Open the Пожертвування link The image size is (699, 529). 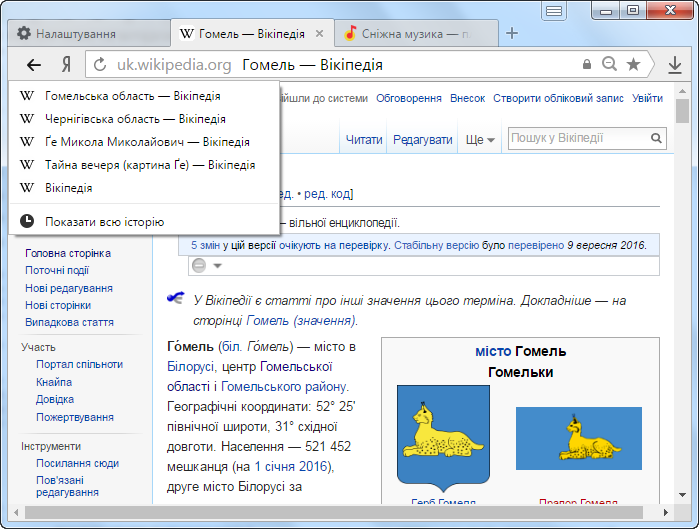click(75, 417)
